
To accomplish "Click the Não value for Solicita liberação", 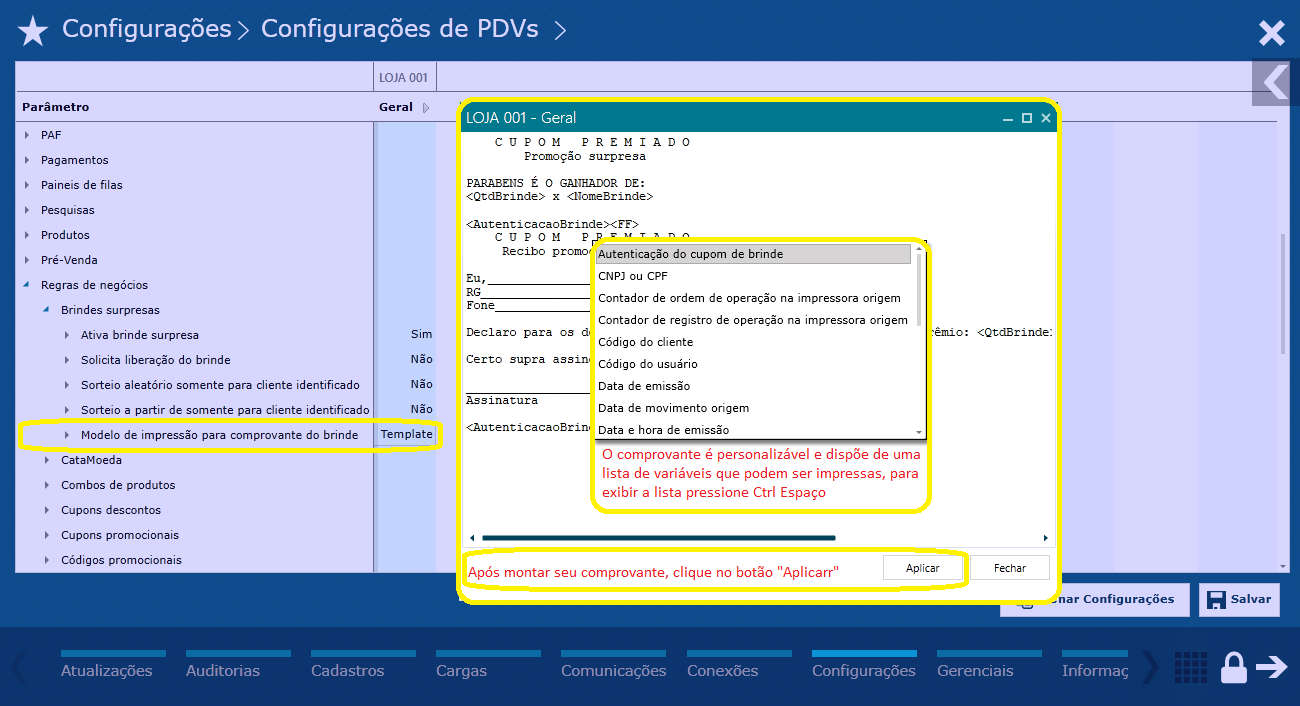I will [x=421, y=359].
